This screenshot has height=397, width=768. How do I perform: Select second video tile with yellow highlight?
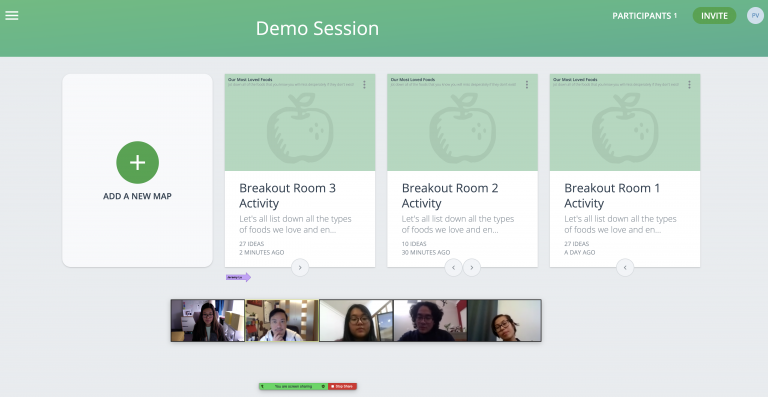click(x=282, y=321)
